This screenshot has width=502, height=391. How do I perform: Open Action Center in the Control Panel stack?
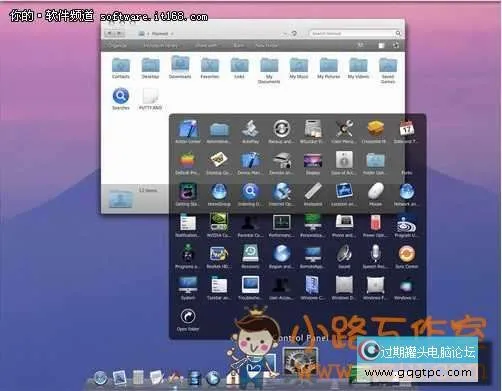tap(188, 131)
